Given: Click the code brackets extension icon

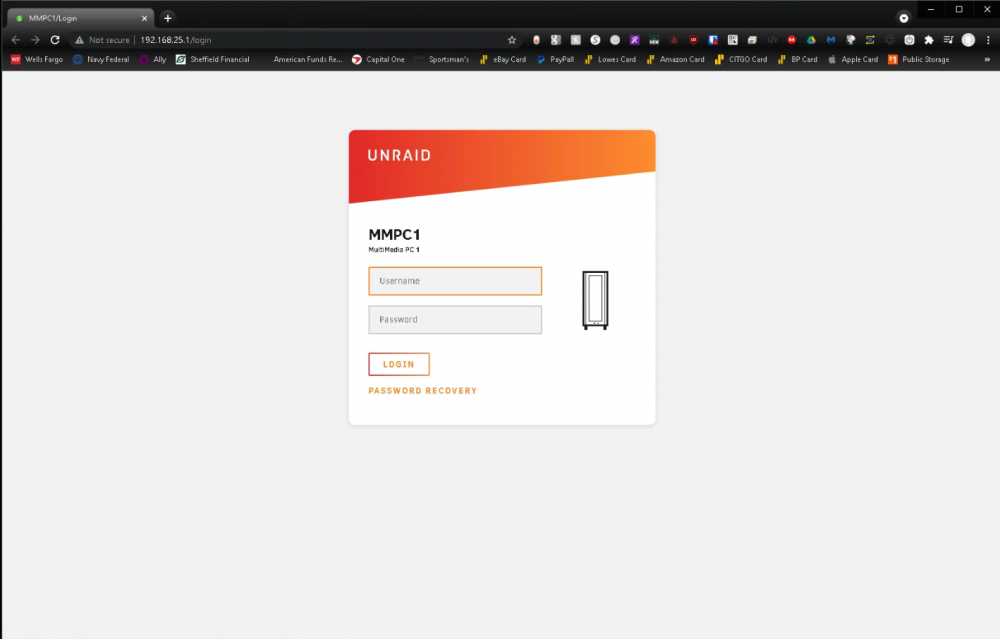Looking at the screenshot, I should coord(772,40).
